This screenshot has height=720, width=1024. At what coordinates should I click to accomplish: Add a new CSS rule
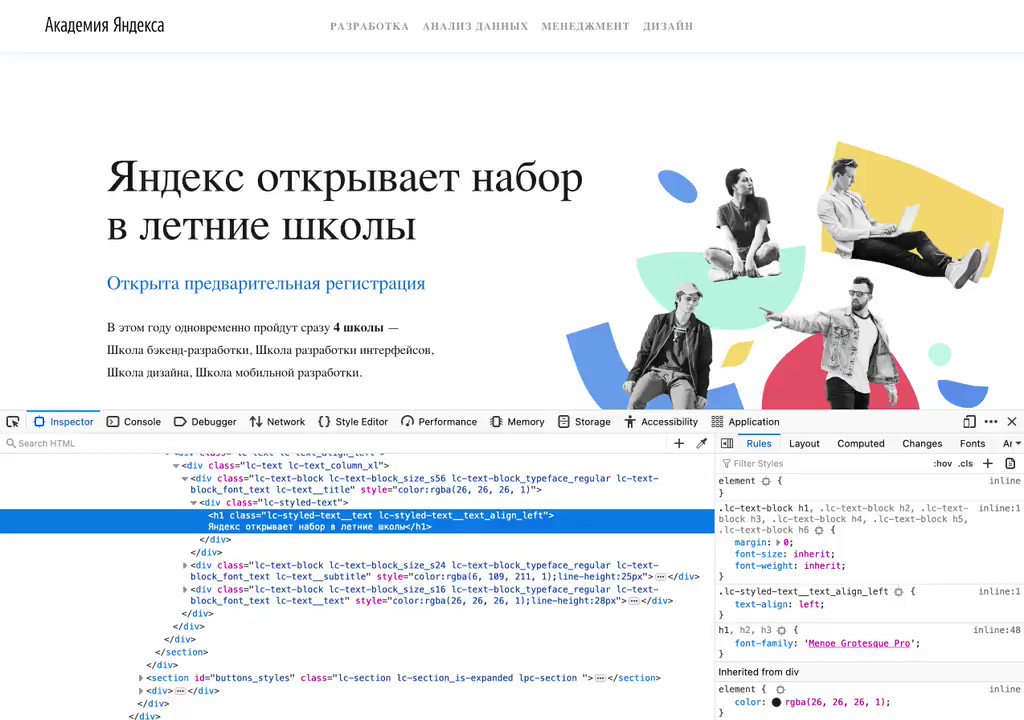click(988, 463)
